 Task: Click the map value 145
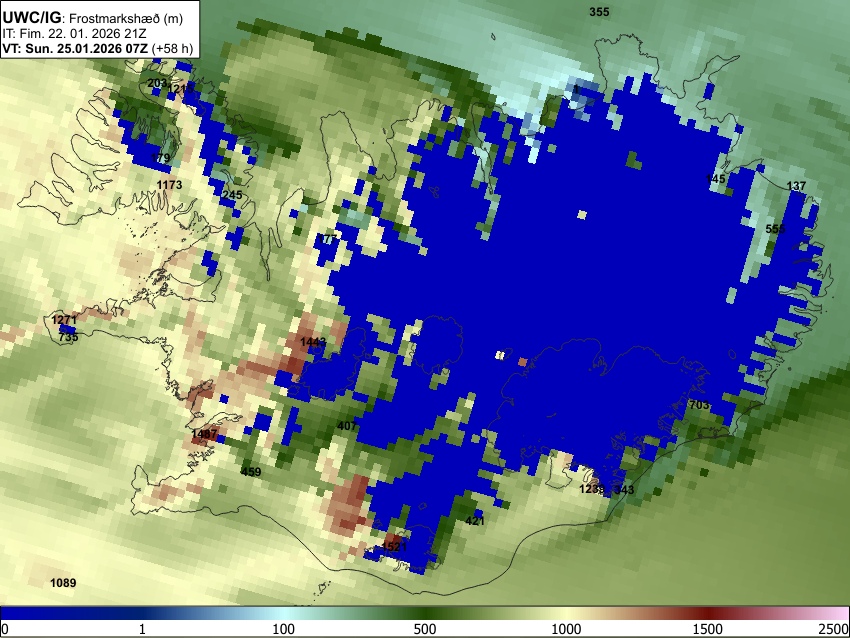[x=716, y=179]
